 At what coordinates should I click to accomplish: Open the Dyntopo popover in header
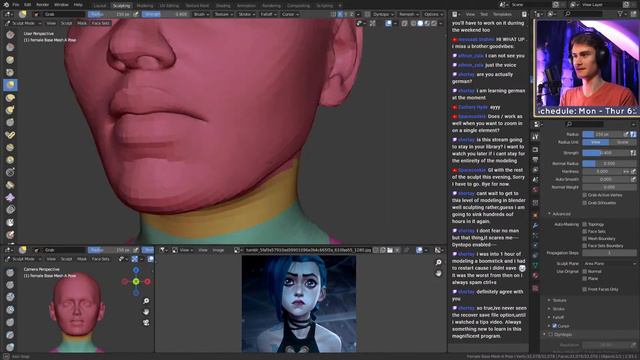coord(383,14)
